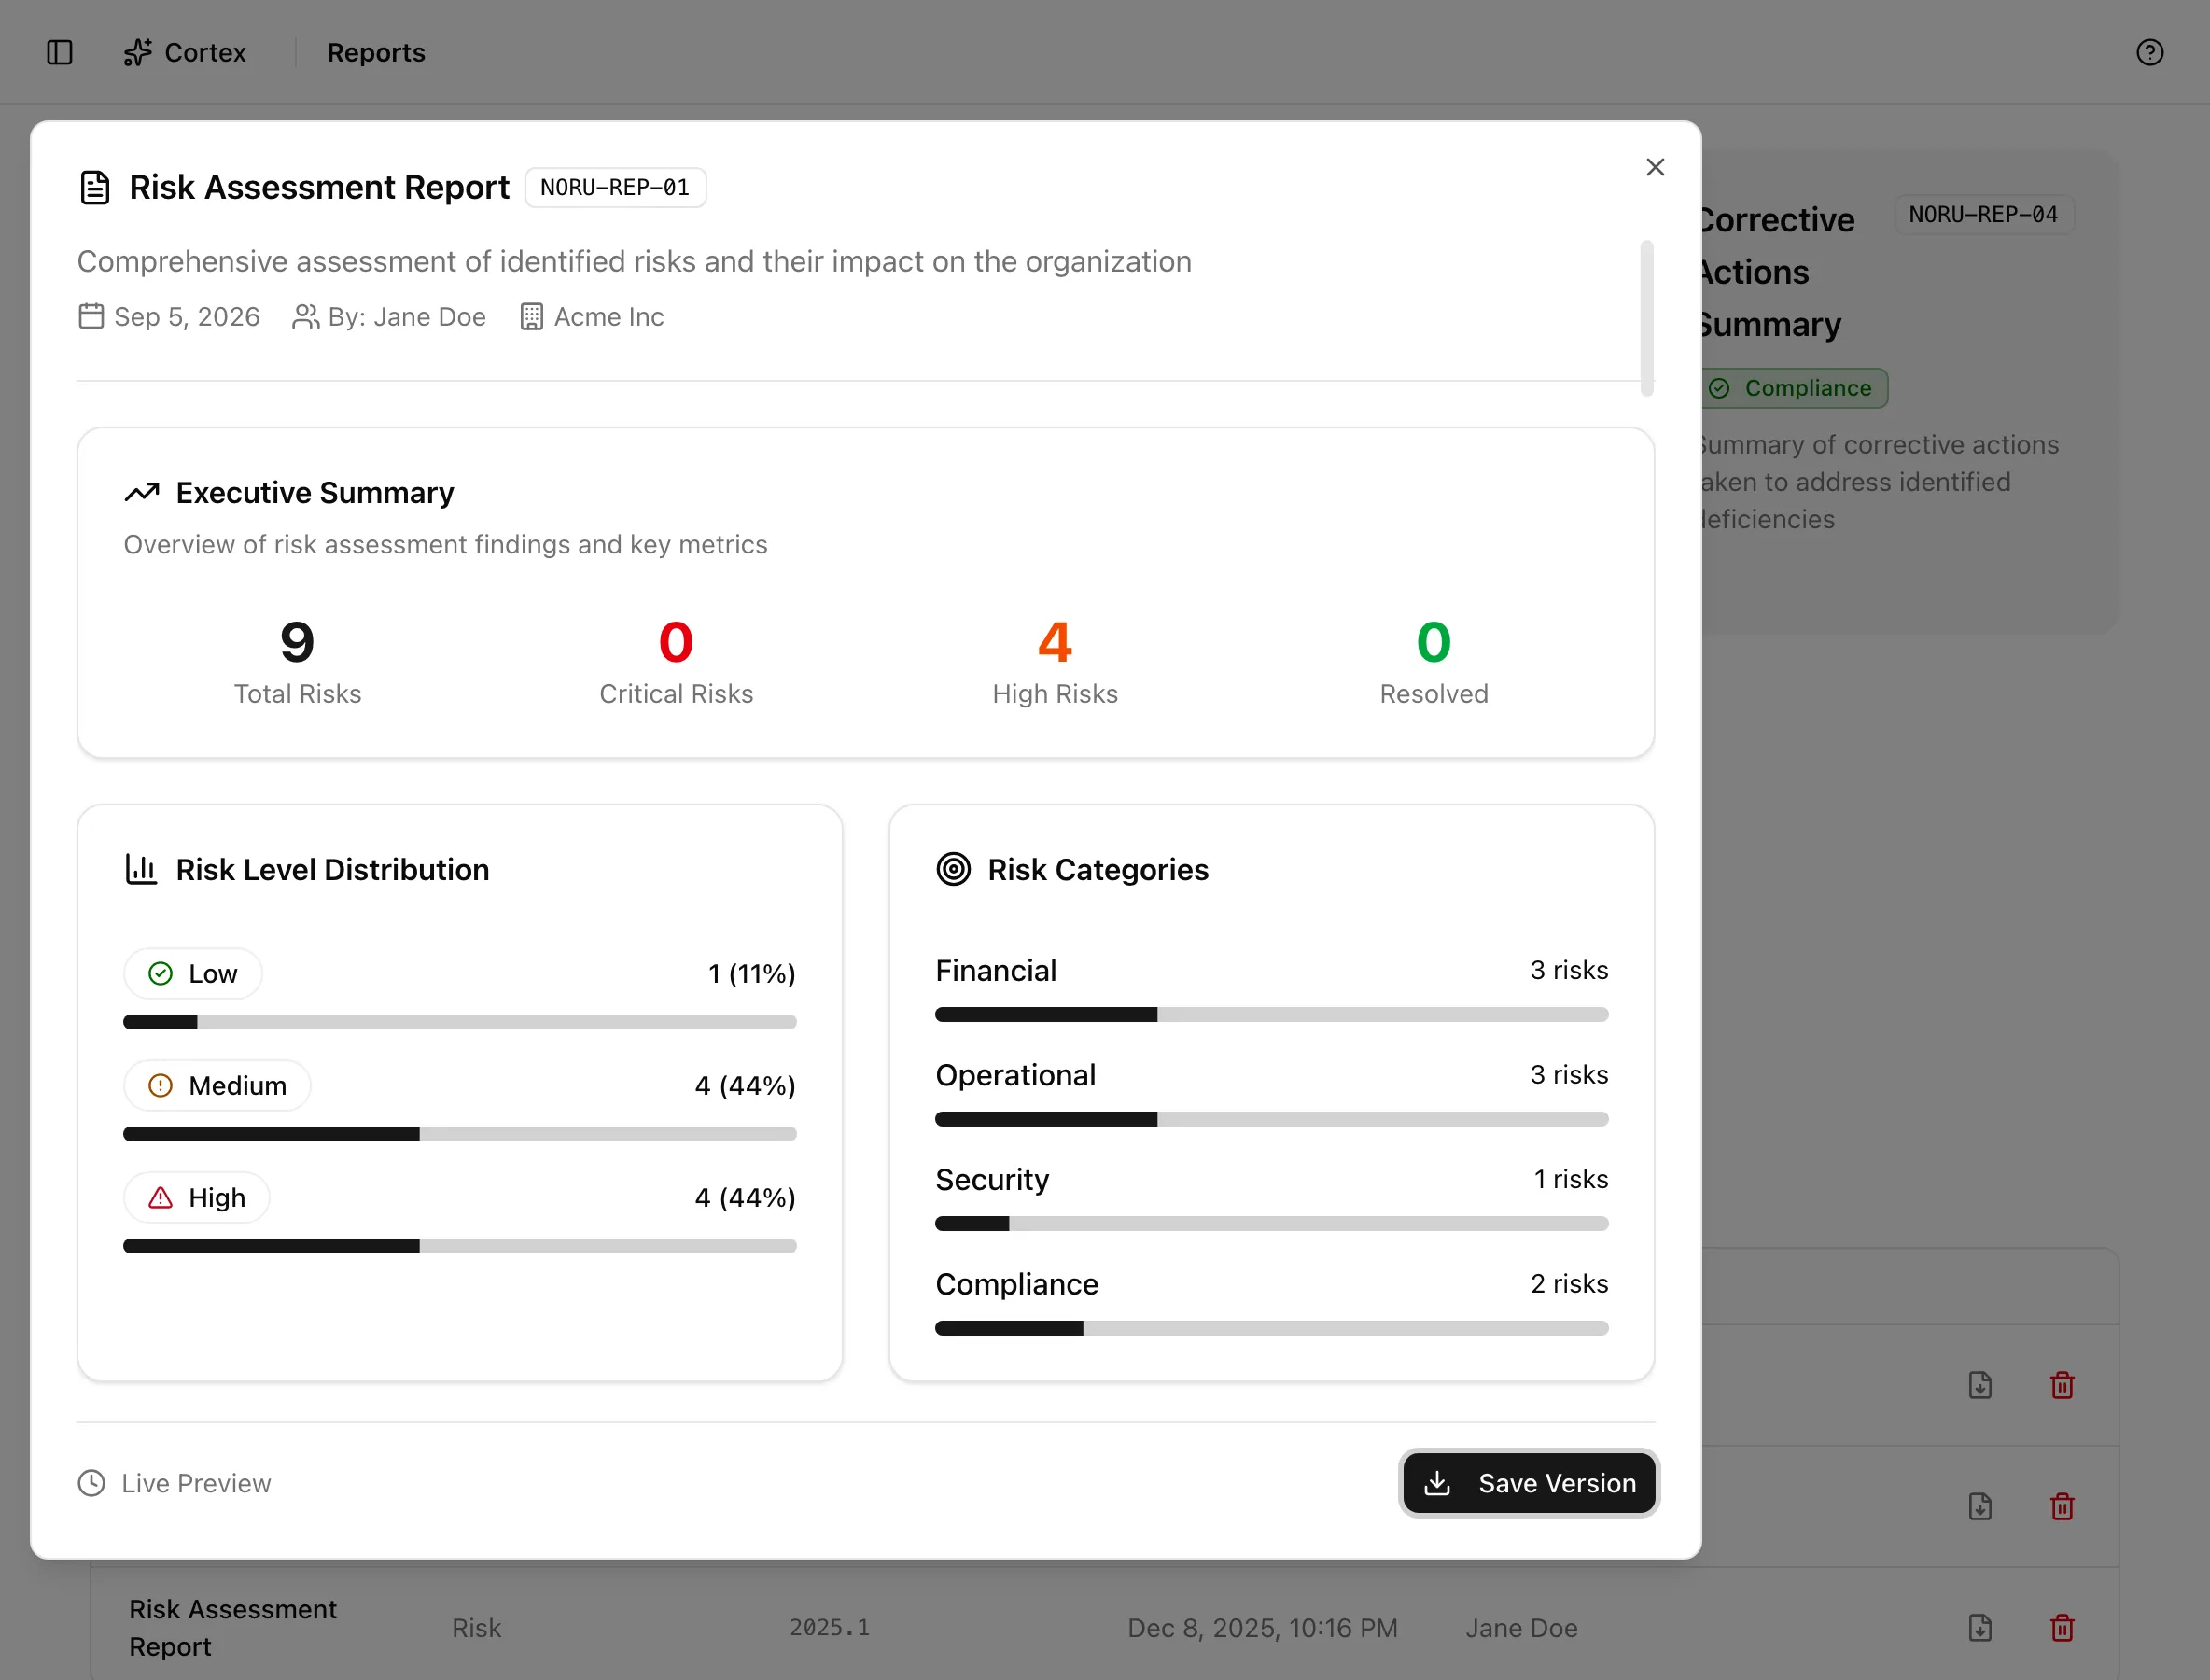Screen dimensions: 2210x1680
Task: Click the clock icon beside Live Preview
Action: 91,1482
